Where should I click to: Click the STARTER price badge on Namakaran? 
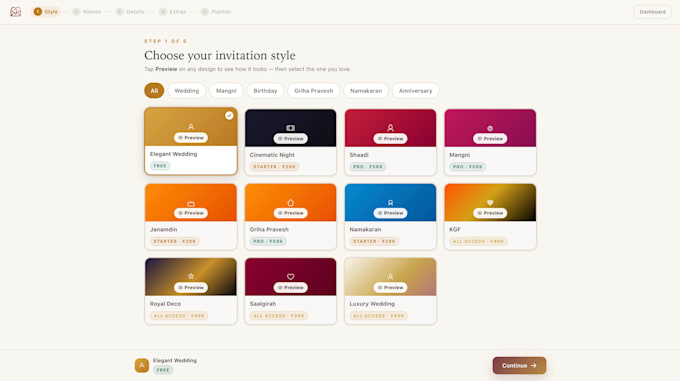coord(374,241)
